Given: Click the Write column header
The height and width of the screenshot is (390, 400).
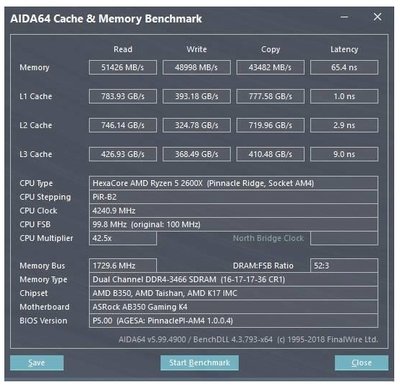Looking at the screenshot, I should click(197, 49).
